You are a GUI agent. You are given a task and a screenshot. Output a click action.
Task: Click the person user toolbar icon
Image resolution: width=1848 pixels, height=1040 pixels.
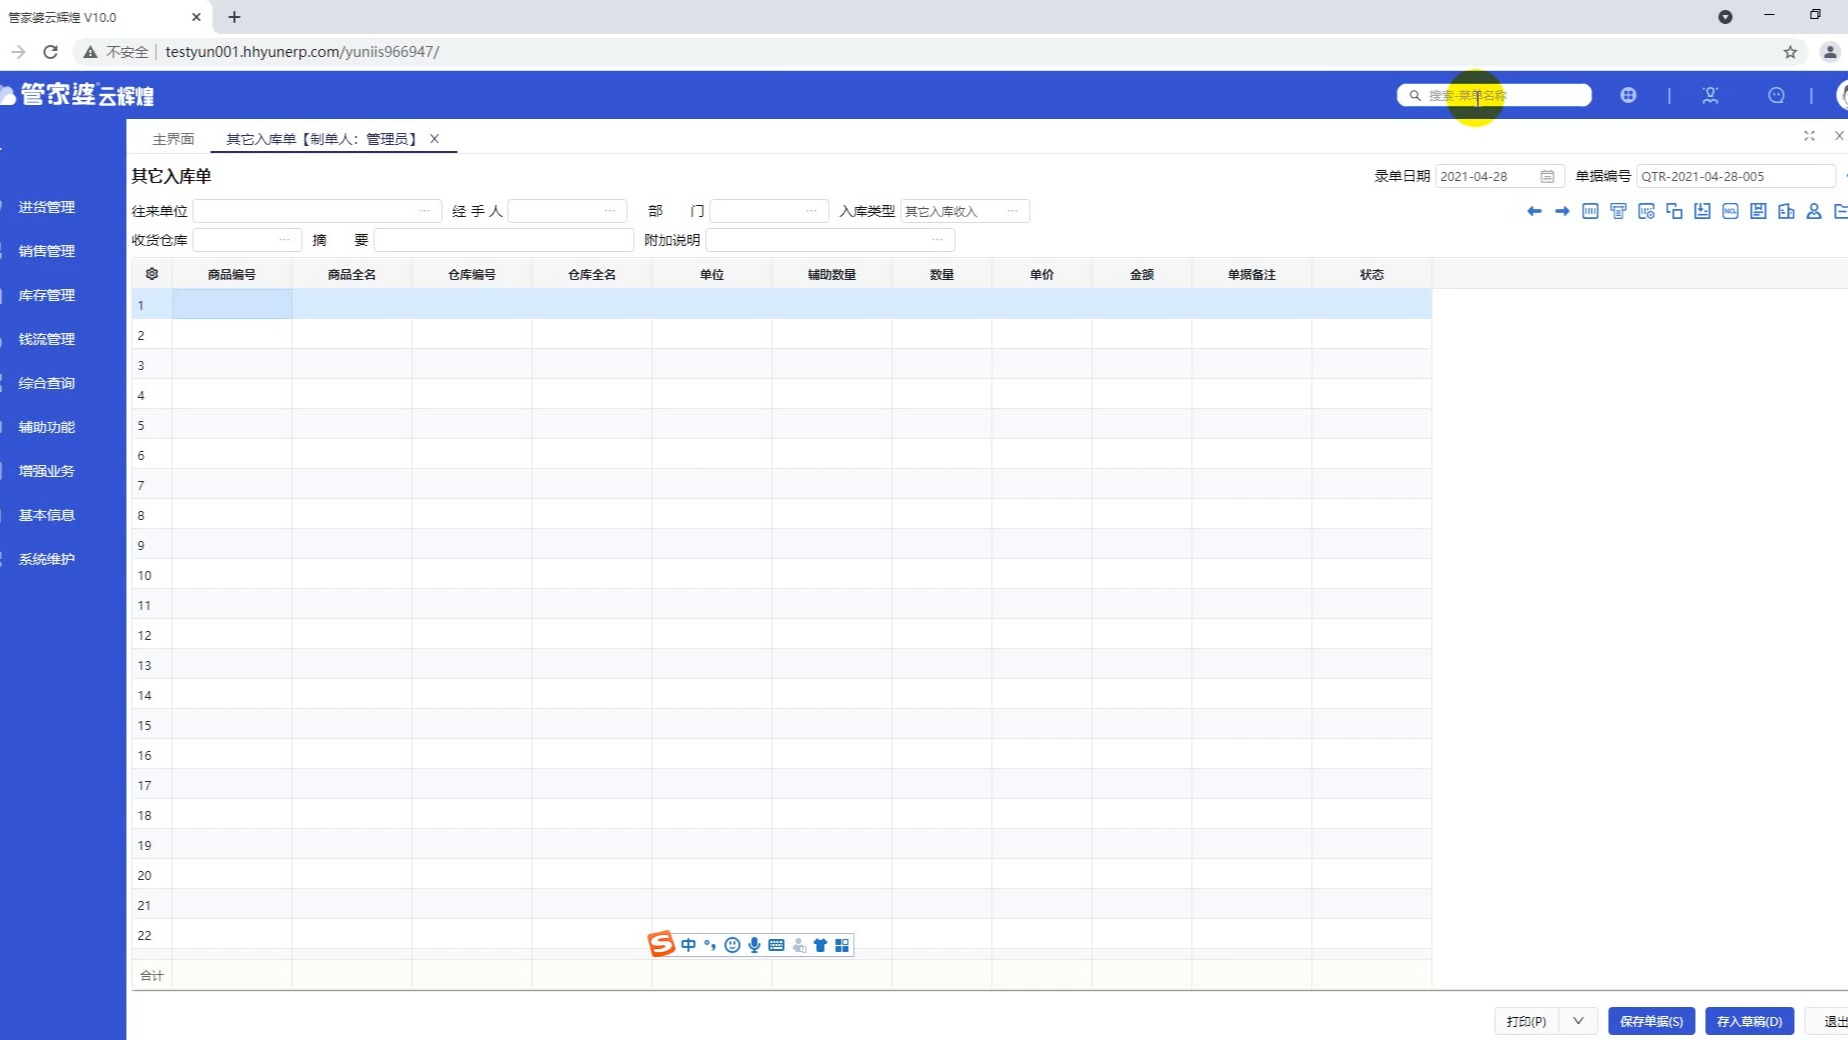[x=1814, y=211]
